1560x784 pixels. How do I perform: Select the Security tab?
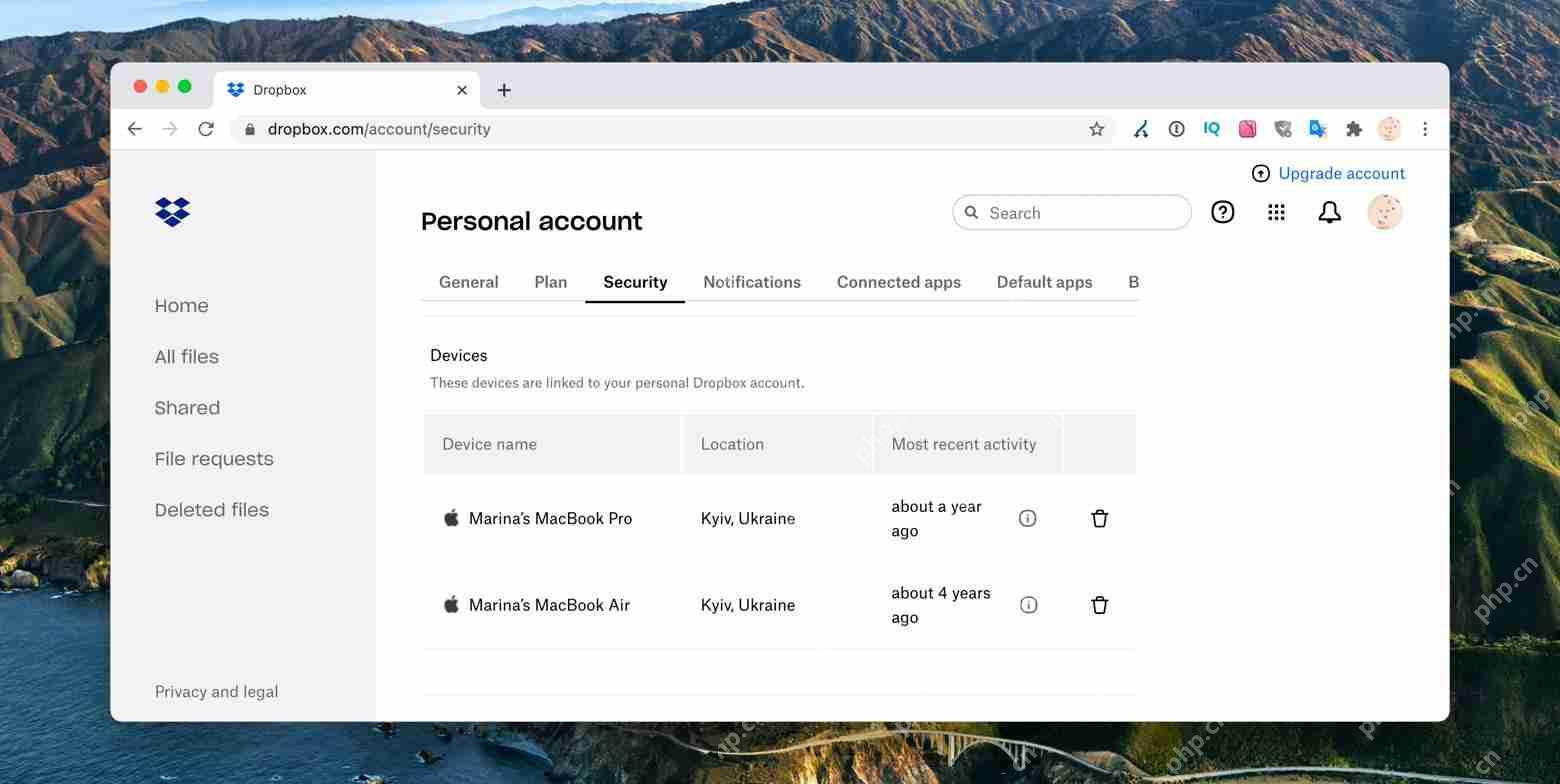(x=635, y=282)
